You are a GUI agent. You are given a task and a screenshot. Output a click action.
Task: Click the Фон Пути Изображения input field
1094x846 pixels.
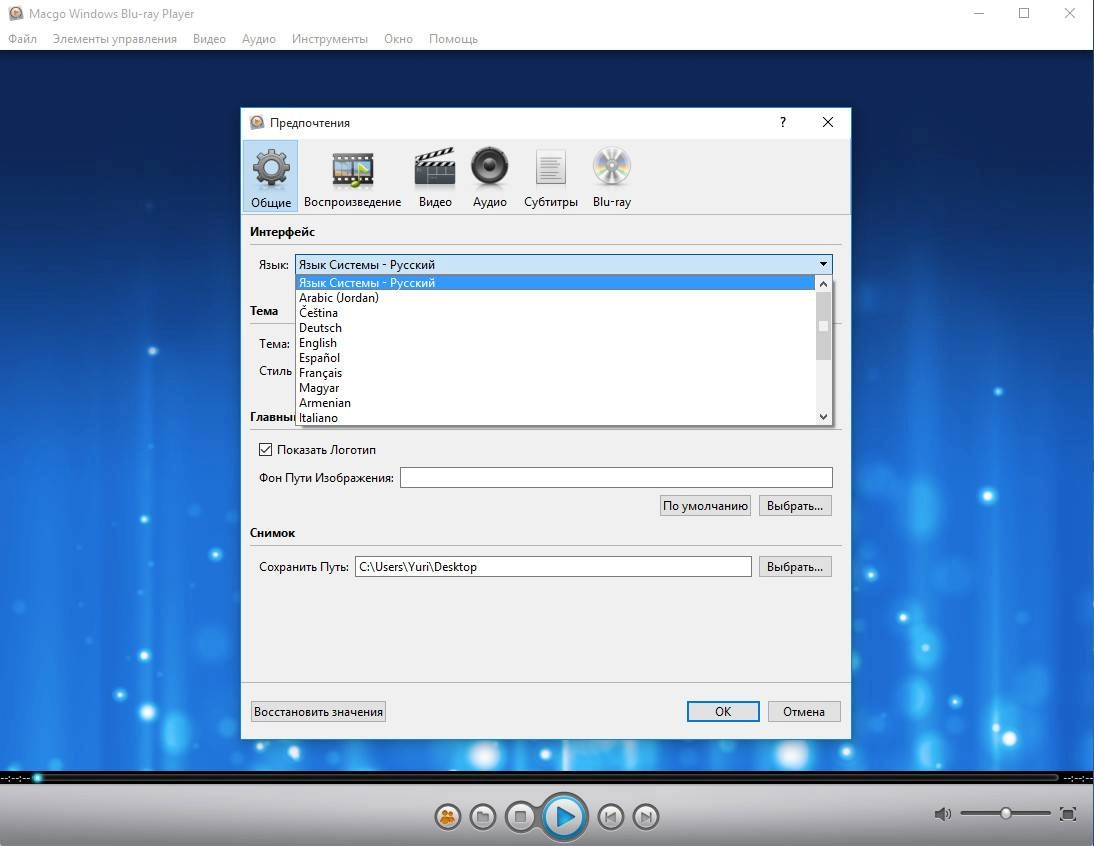616,478
